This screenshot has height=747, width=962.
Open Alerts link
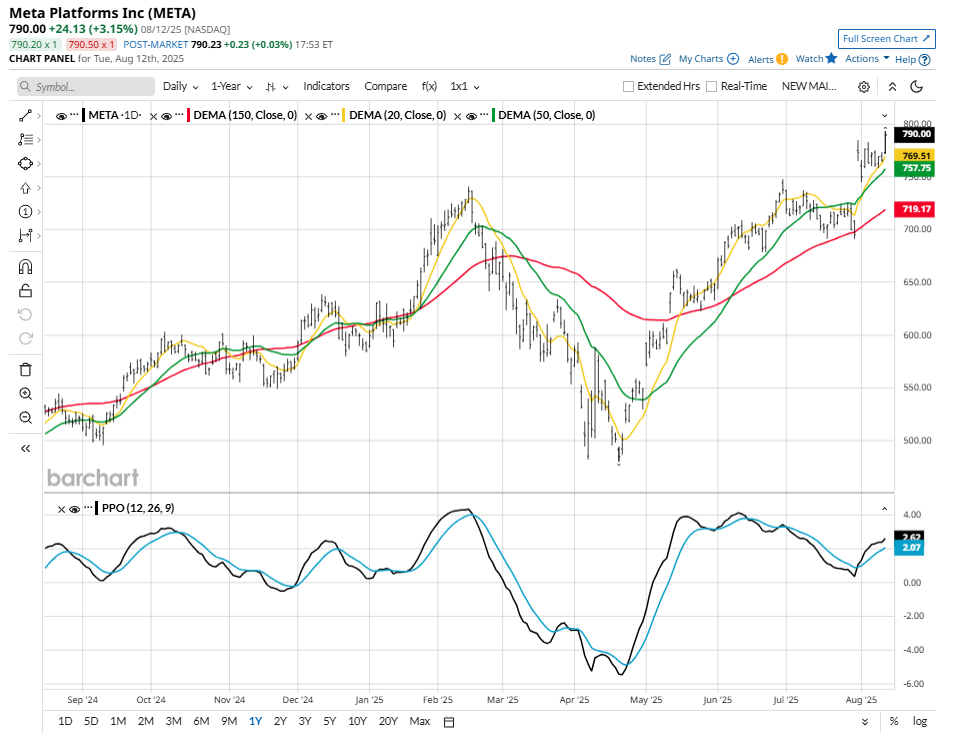coord(768,59)
